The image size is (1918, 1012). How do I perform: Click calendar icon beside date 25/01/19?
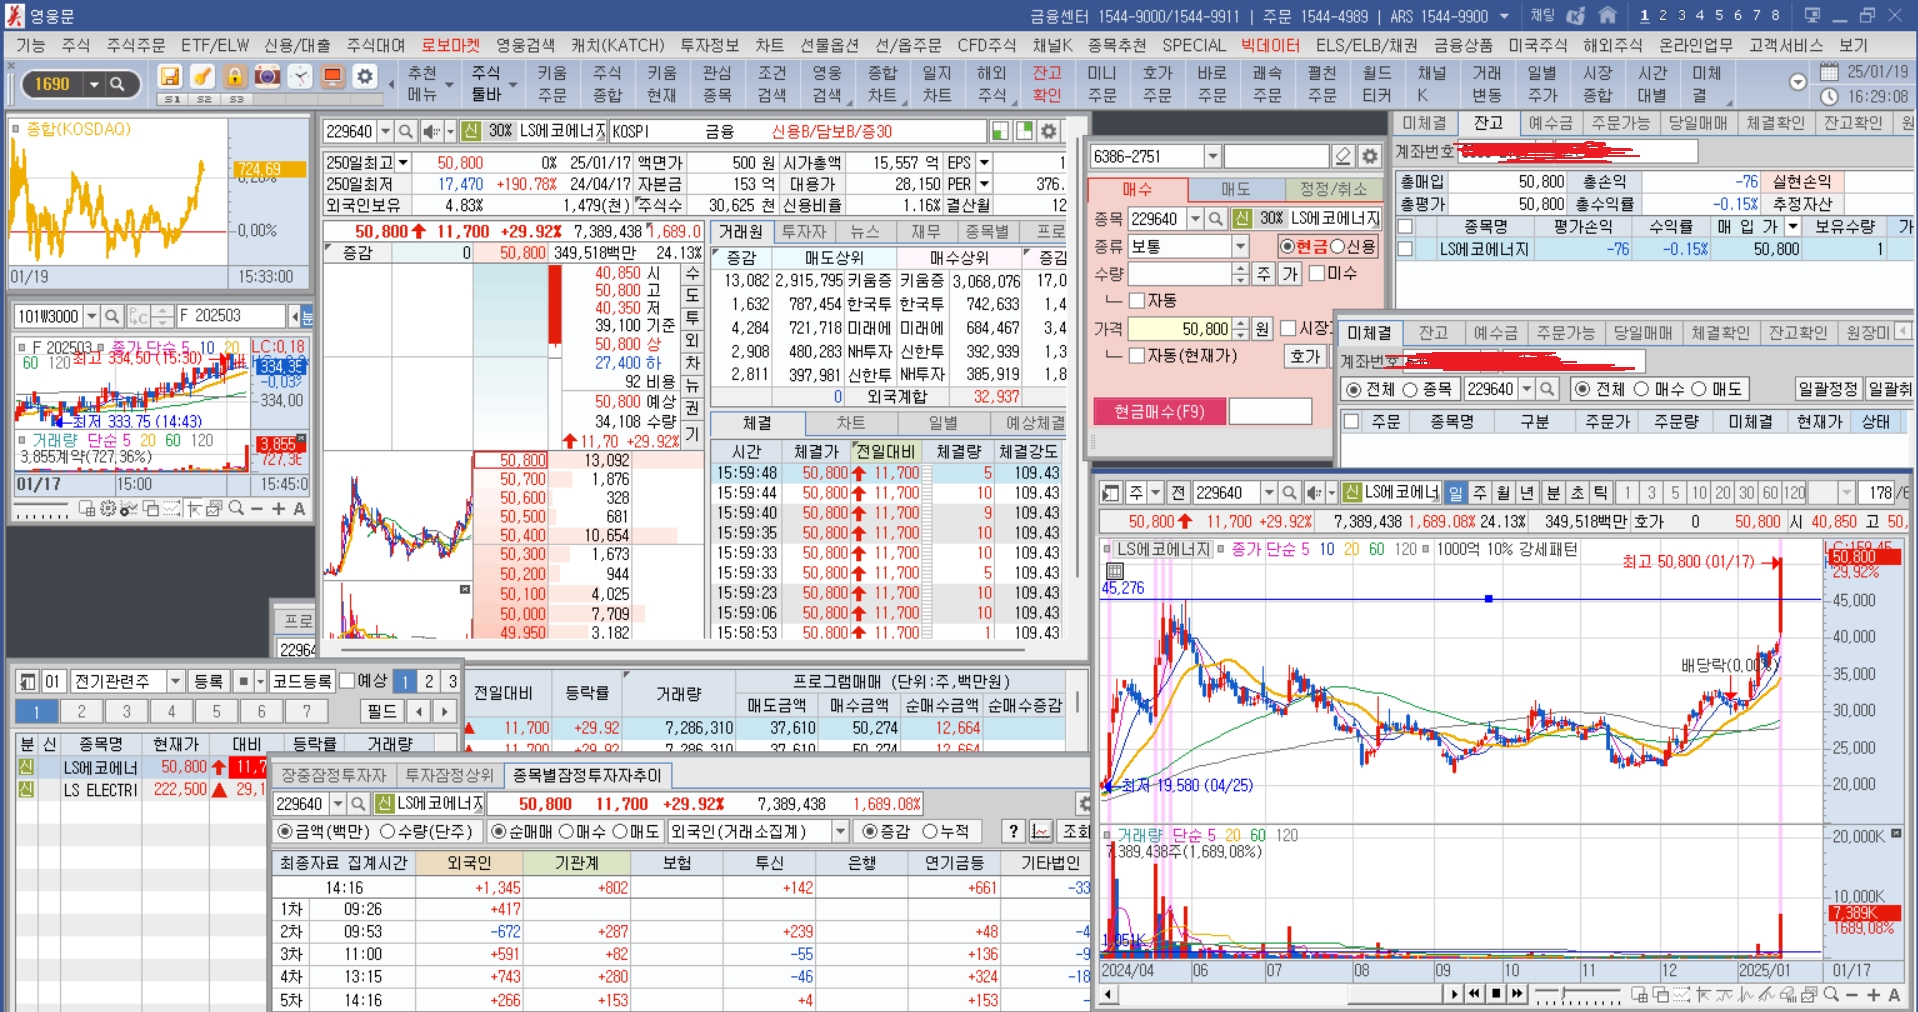(1829, 72)
